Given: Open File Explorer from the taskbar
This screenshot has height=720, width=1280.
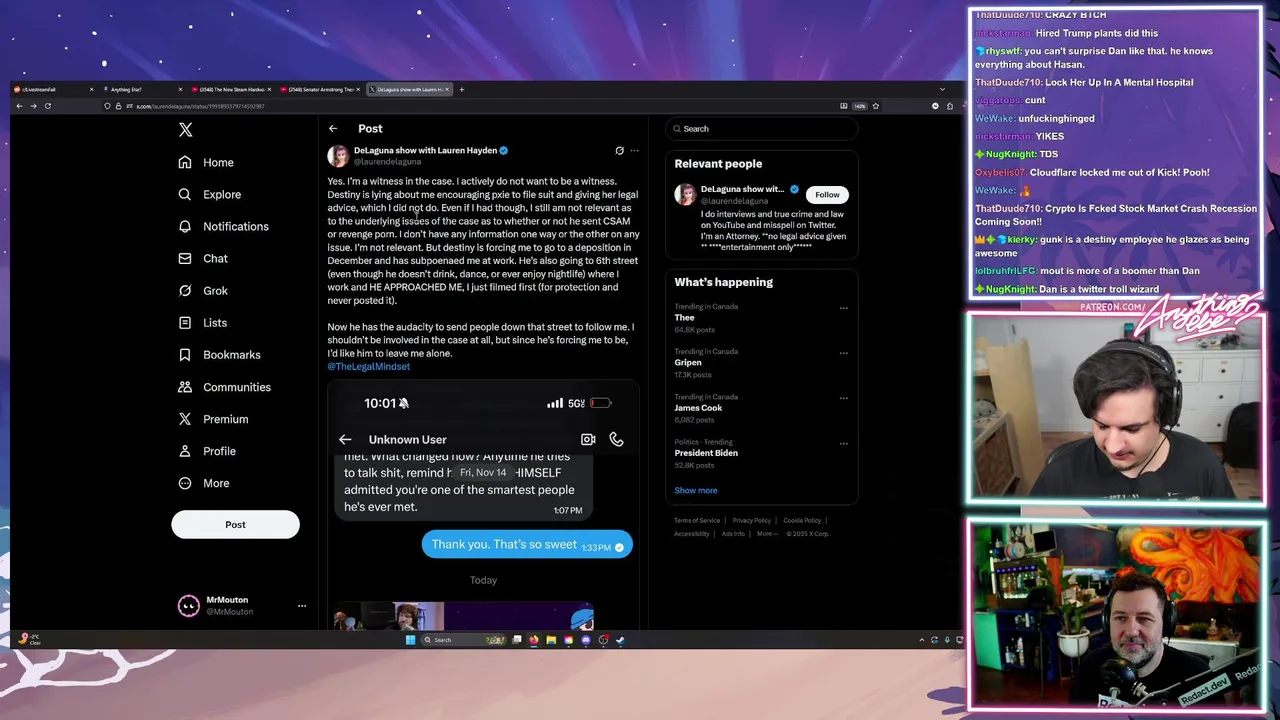Looking at the screenshot, I should coord(551,640).
